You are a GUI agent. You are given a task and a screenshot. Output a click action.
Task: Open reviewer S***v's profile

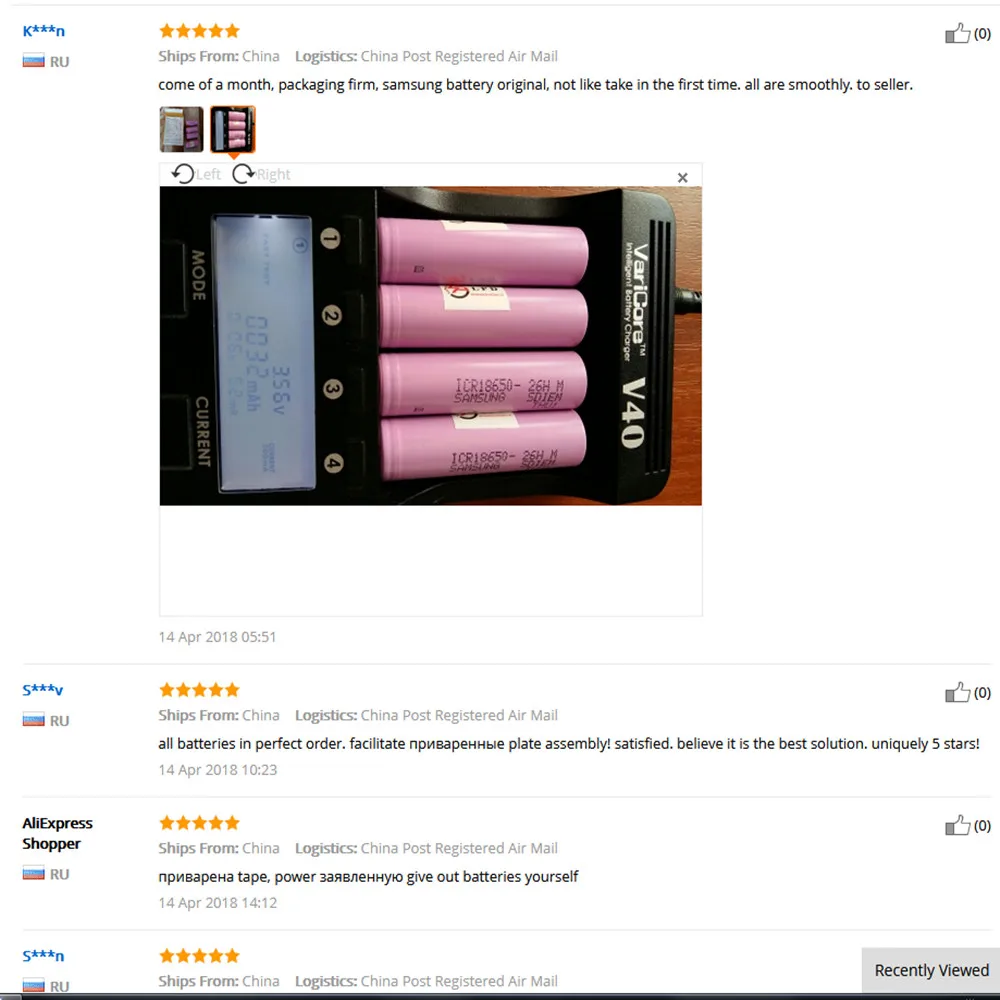click(43, 690)
